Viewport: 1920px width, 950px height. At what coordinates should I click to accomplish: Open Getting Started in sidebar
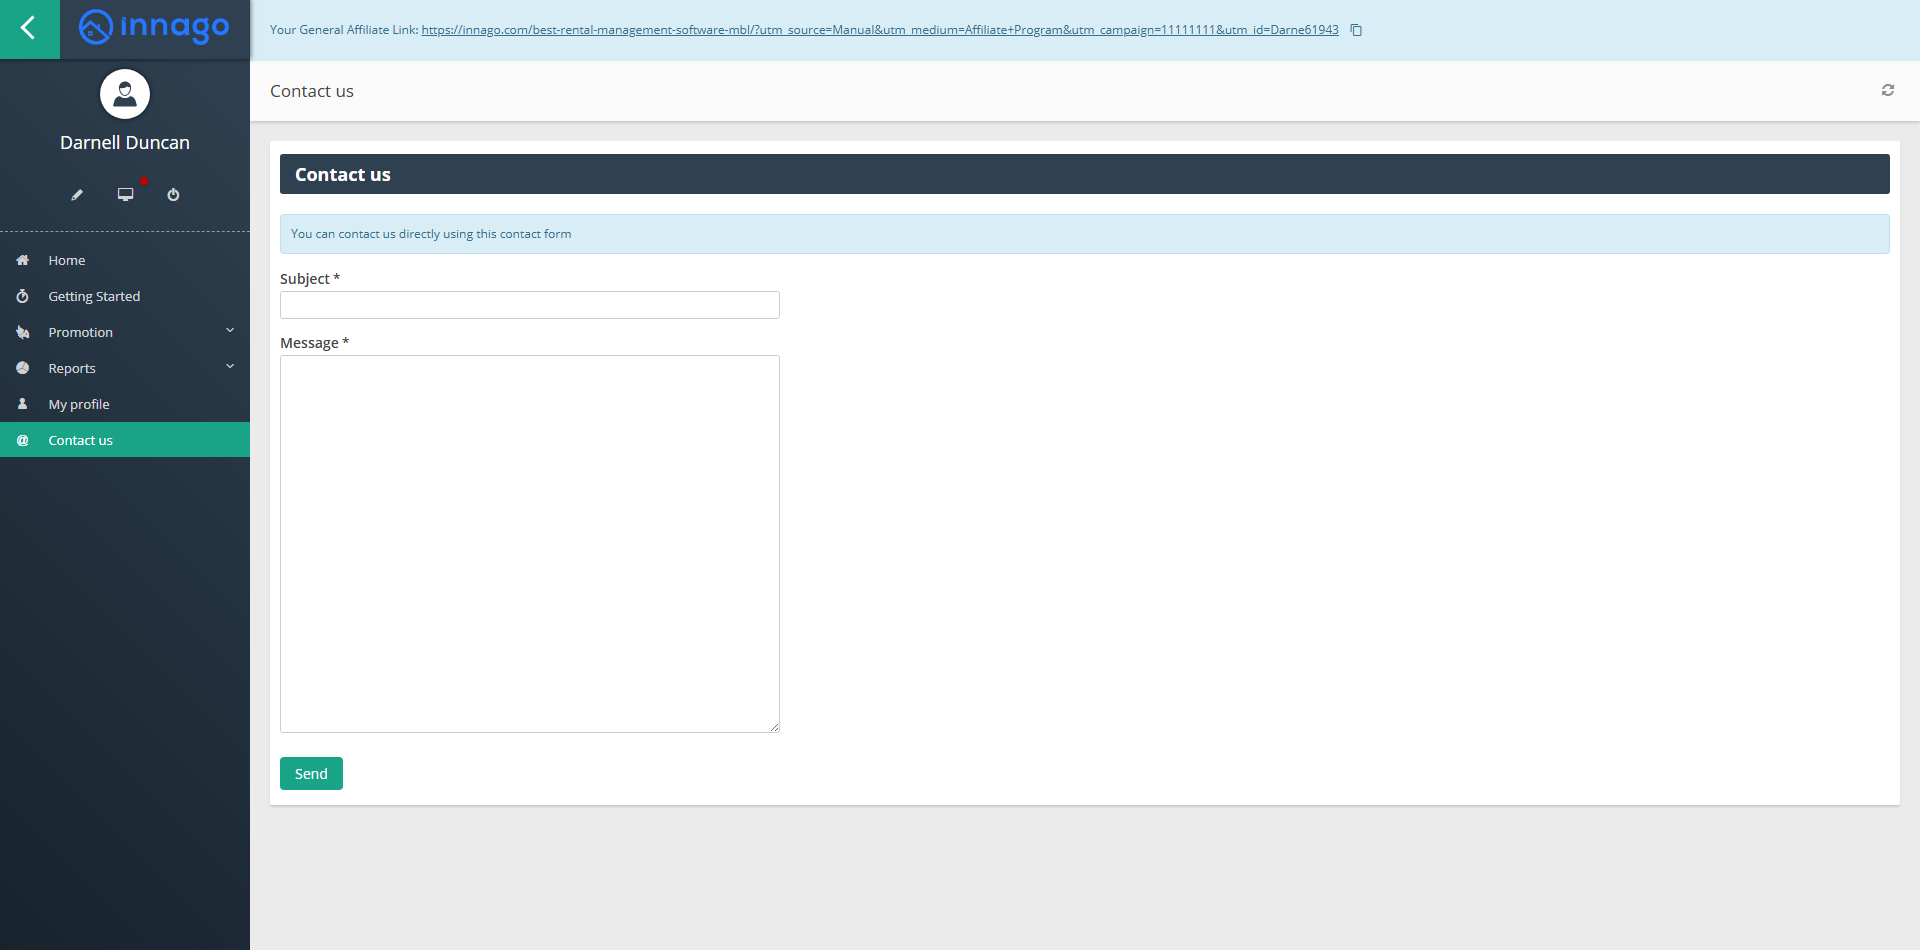click(x=94, y=296)
